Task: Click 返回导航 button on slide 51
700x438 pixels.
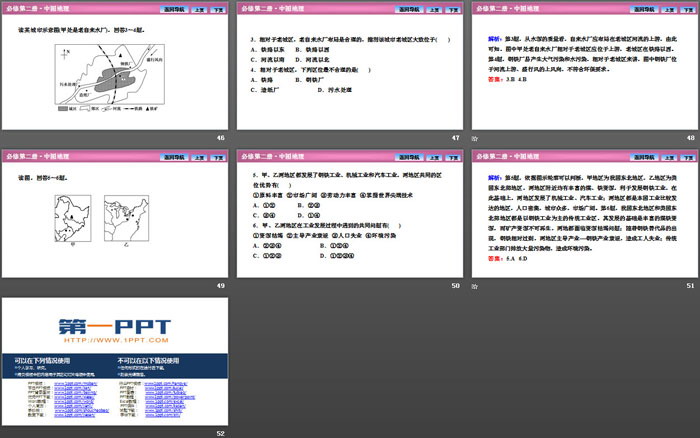Action: (644, 157)
